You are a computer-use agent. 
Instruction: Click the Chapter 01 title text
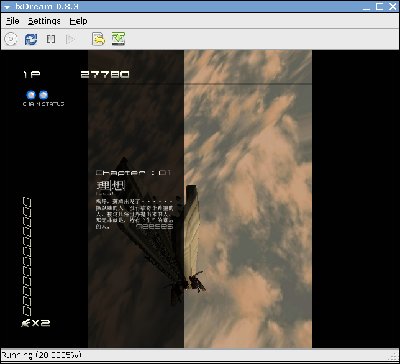click(133, 173)
